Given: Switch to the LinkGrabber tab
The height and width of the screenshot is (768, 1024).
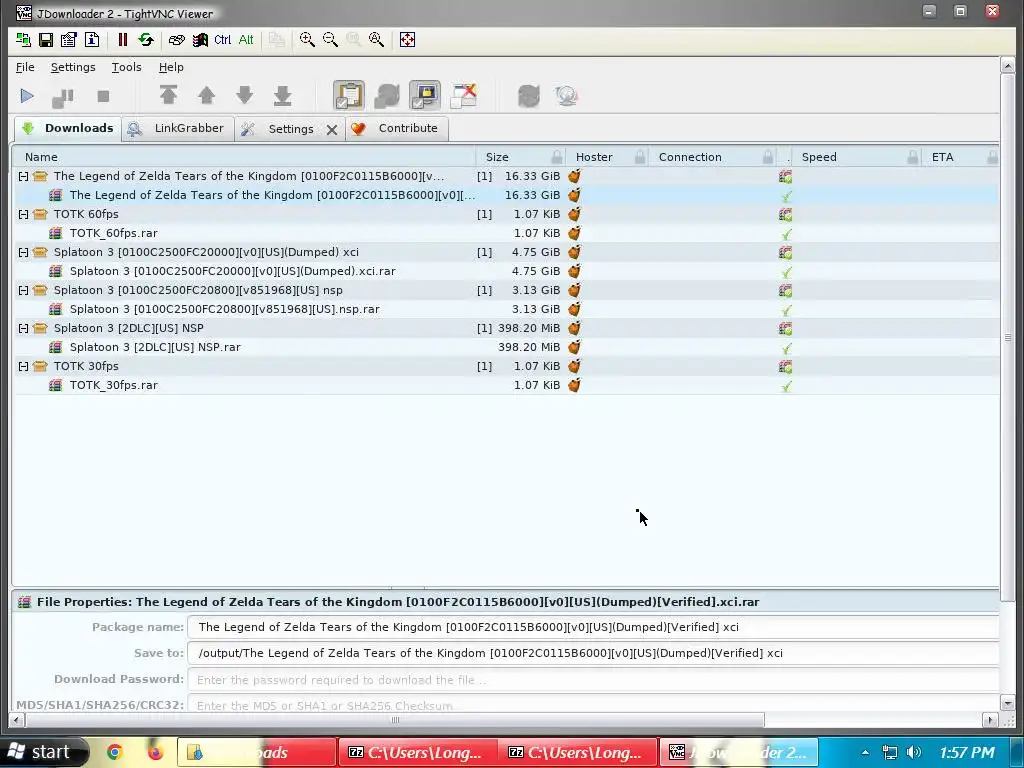Looking at the screenshot, I should [x=178, y=129].
